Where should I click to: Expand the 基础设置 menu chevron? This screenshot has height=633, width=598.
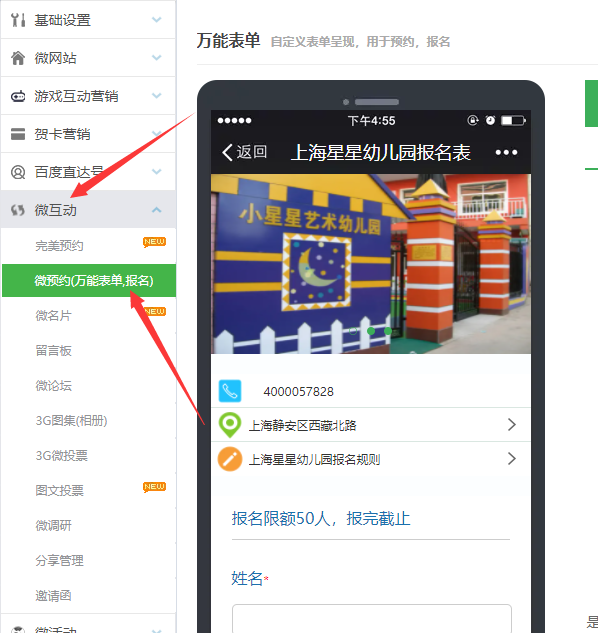(x=156, y=19)
